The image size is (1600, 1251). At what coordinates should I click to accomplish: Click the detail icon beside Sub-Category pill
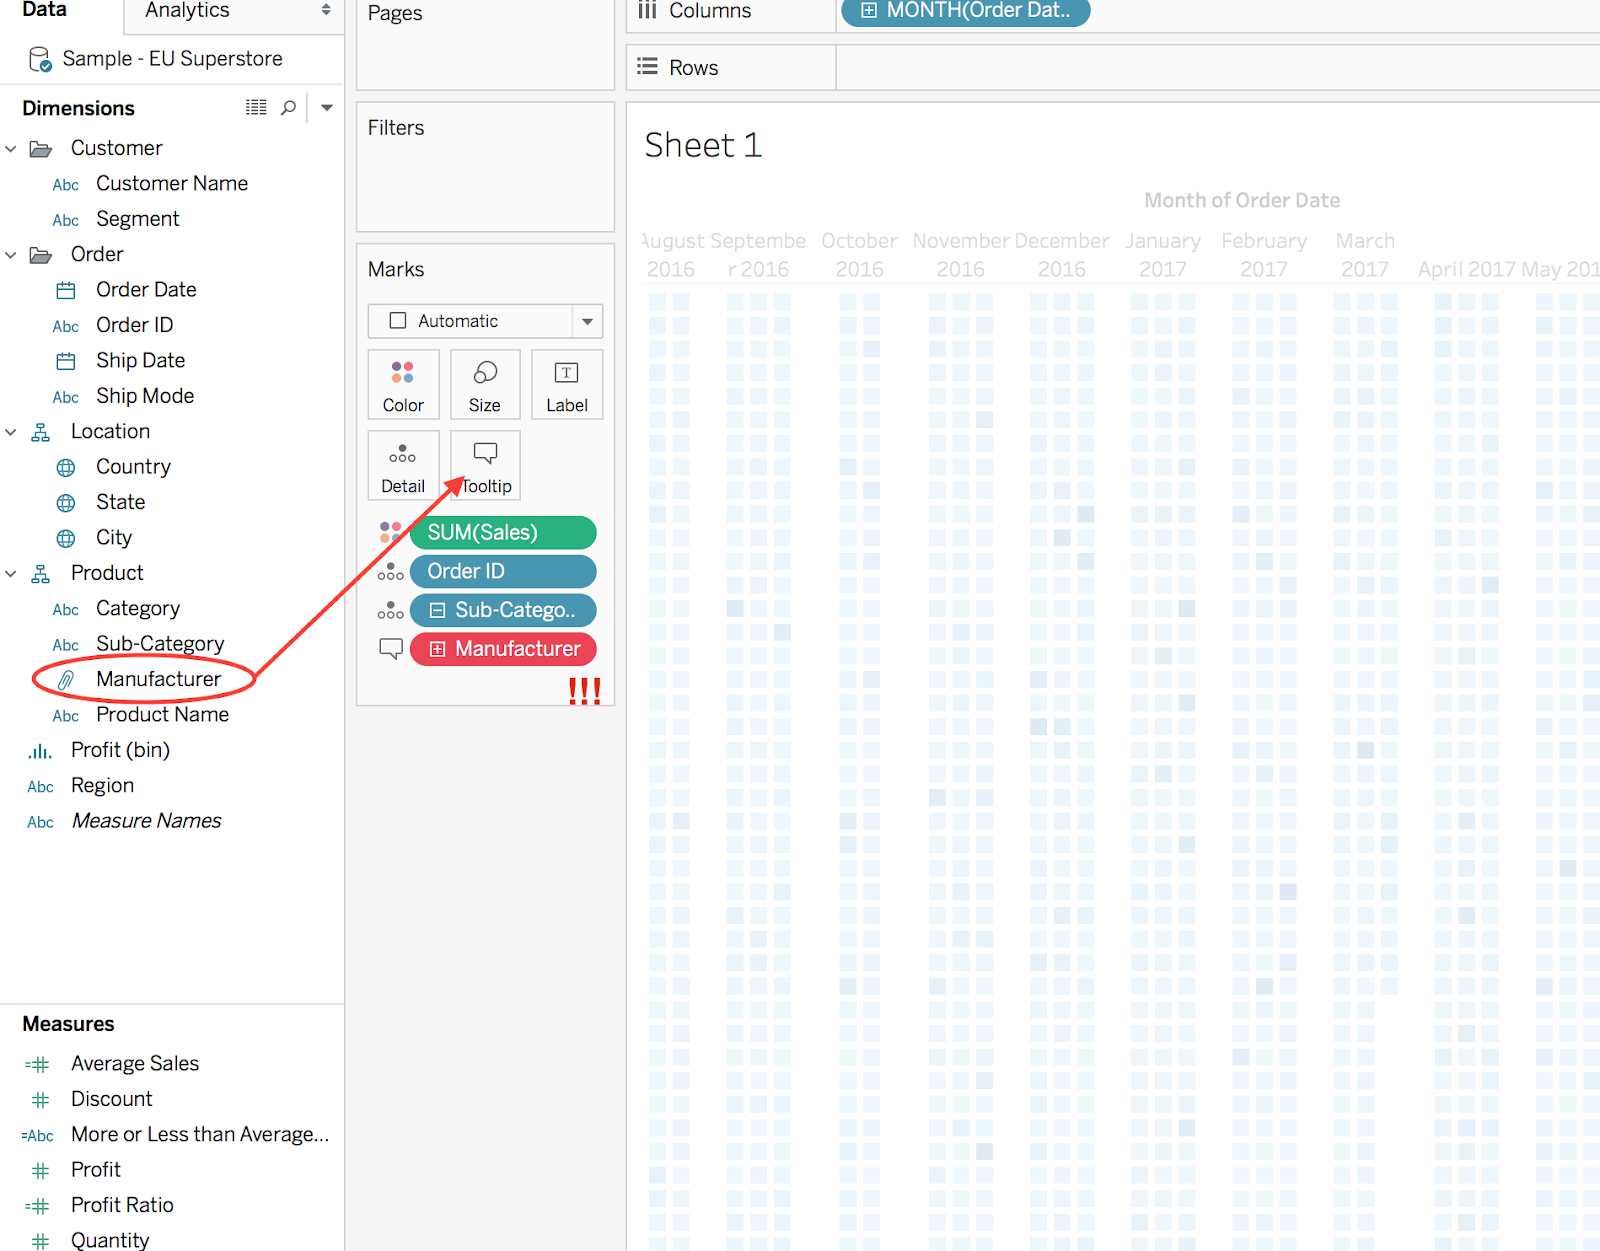pyautogui.click(x=390, y=610)
